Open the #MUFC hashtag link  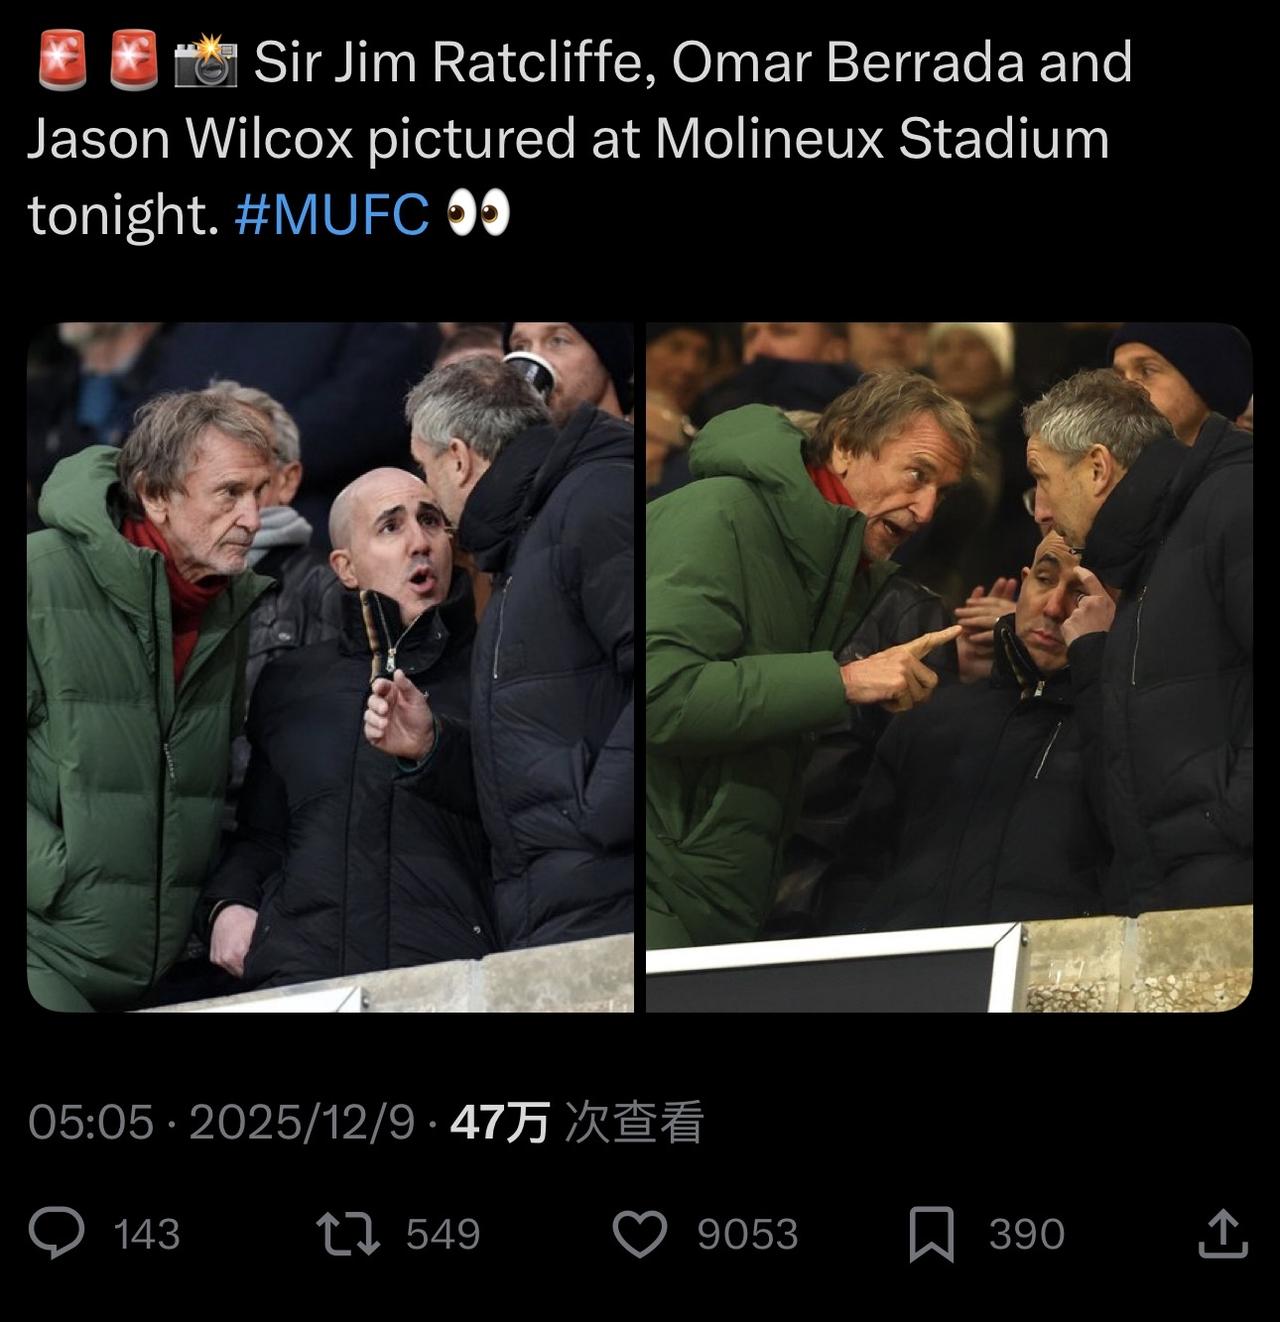click(331, 213)
